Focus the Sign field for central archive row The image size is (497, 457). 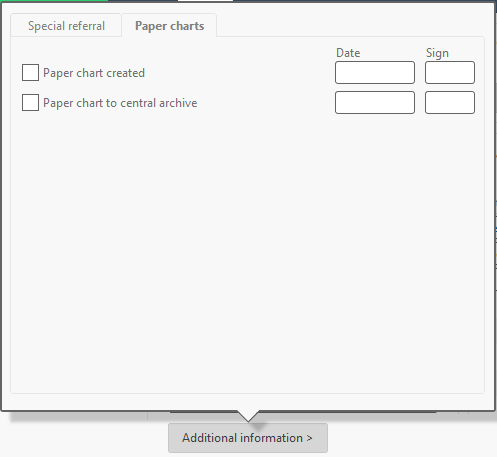pos(450,102)
